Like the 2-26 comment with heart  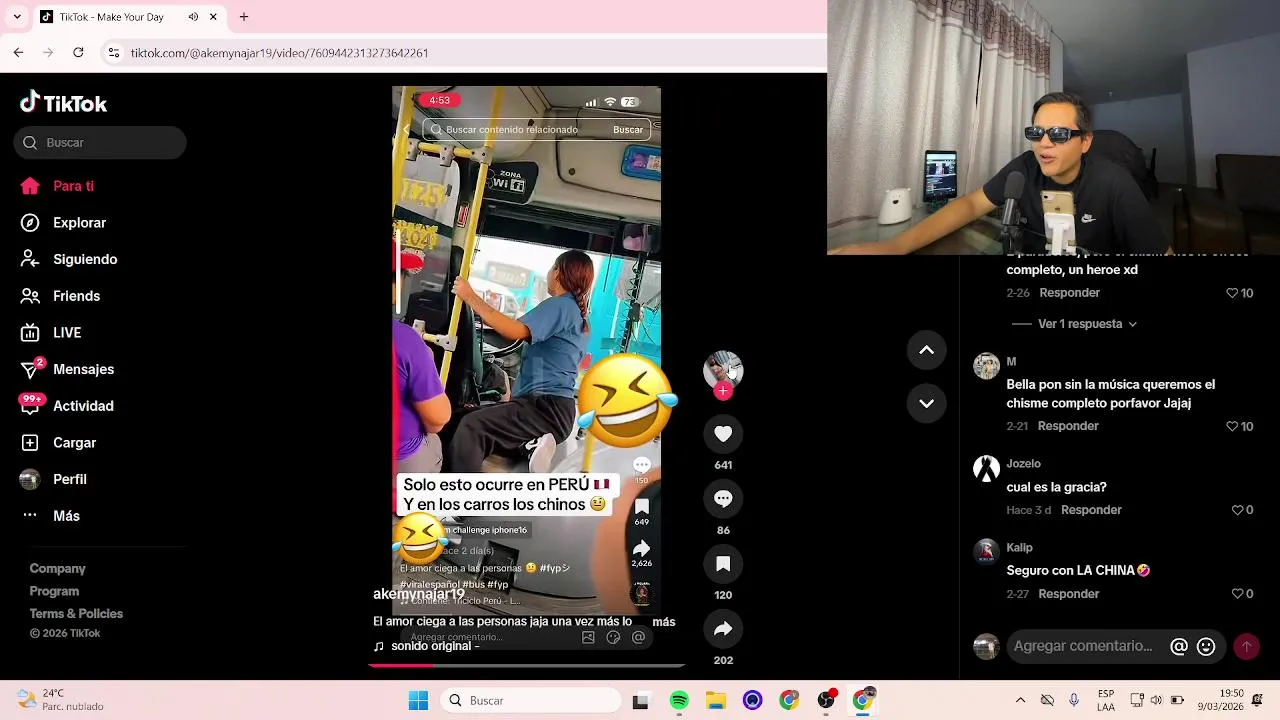(1232, 293)
